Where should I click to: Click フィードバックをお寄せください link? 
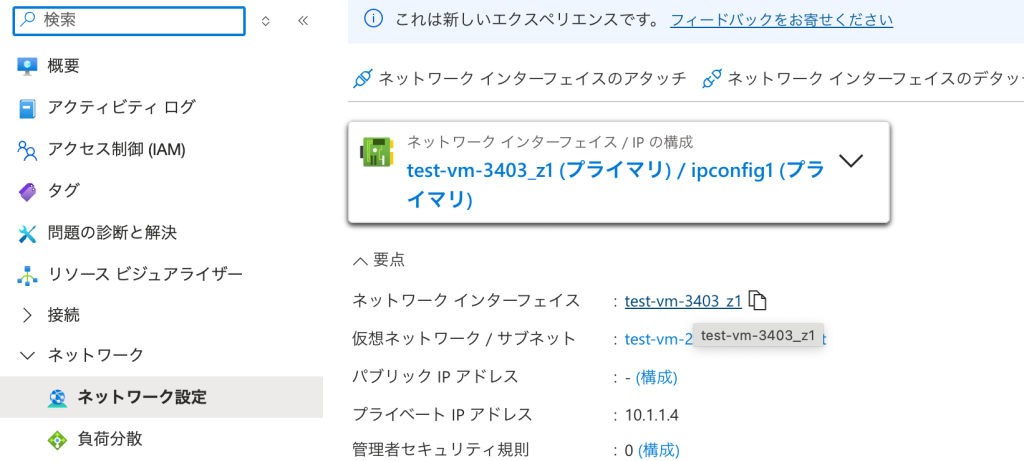pyautogui.click(x=781, y=19)
